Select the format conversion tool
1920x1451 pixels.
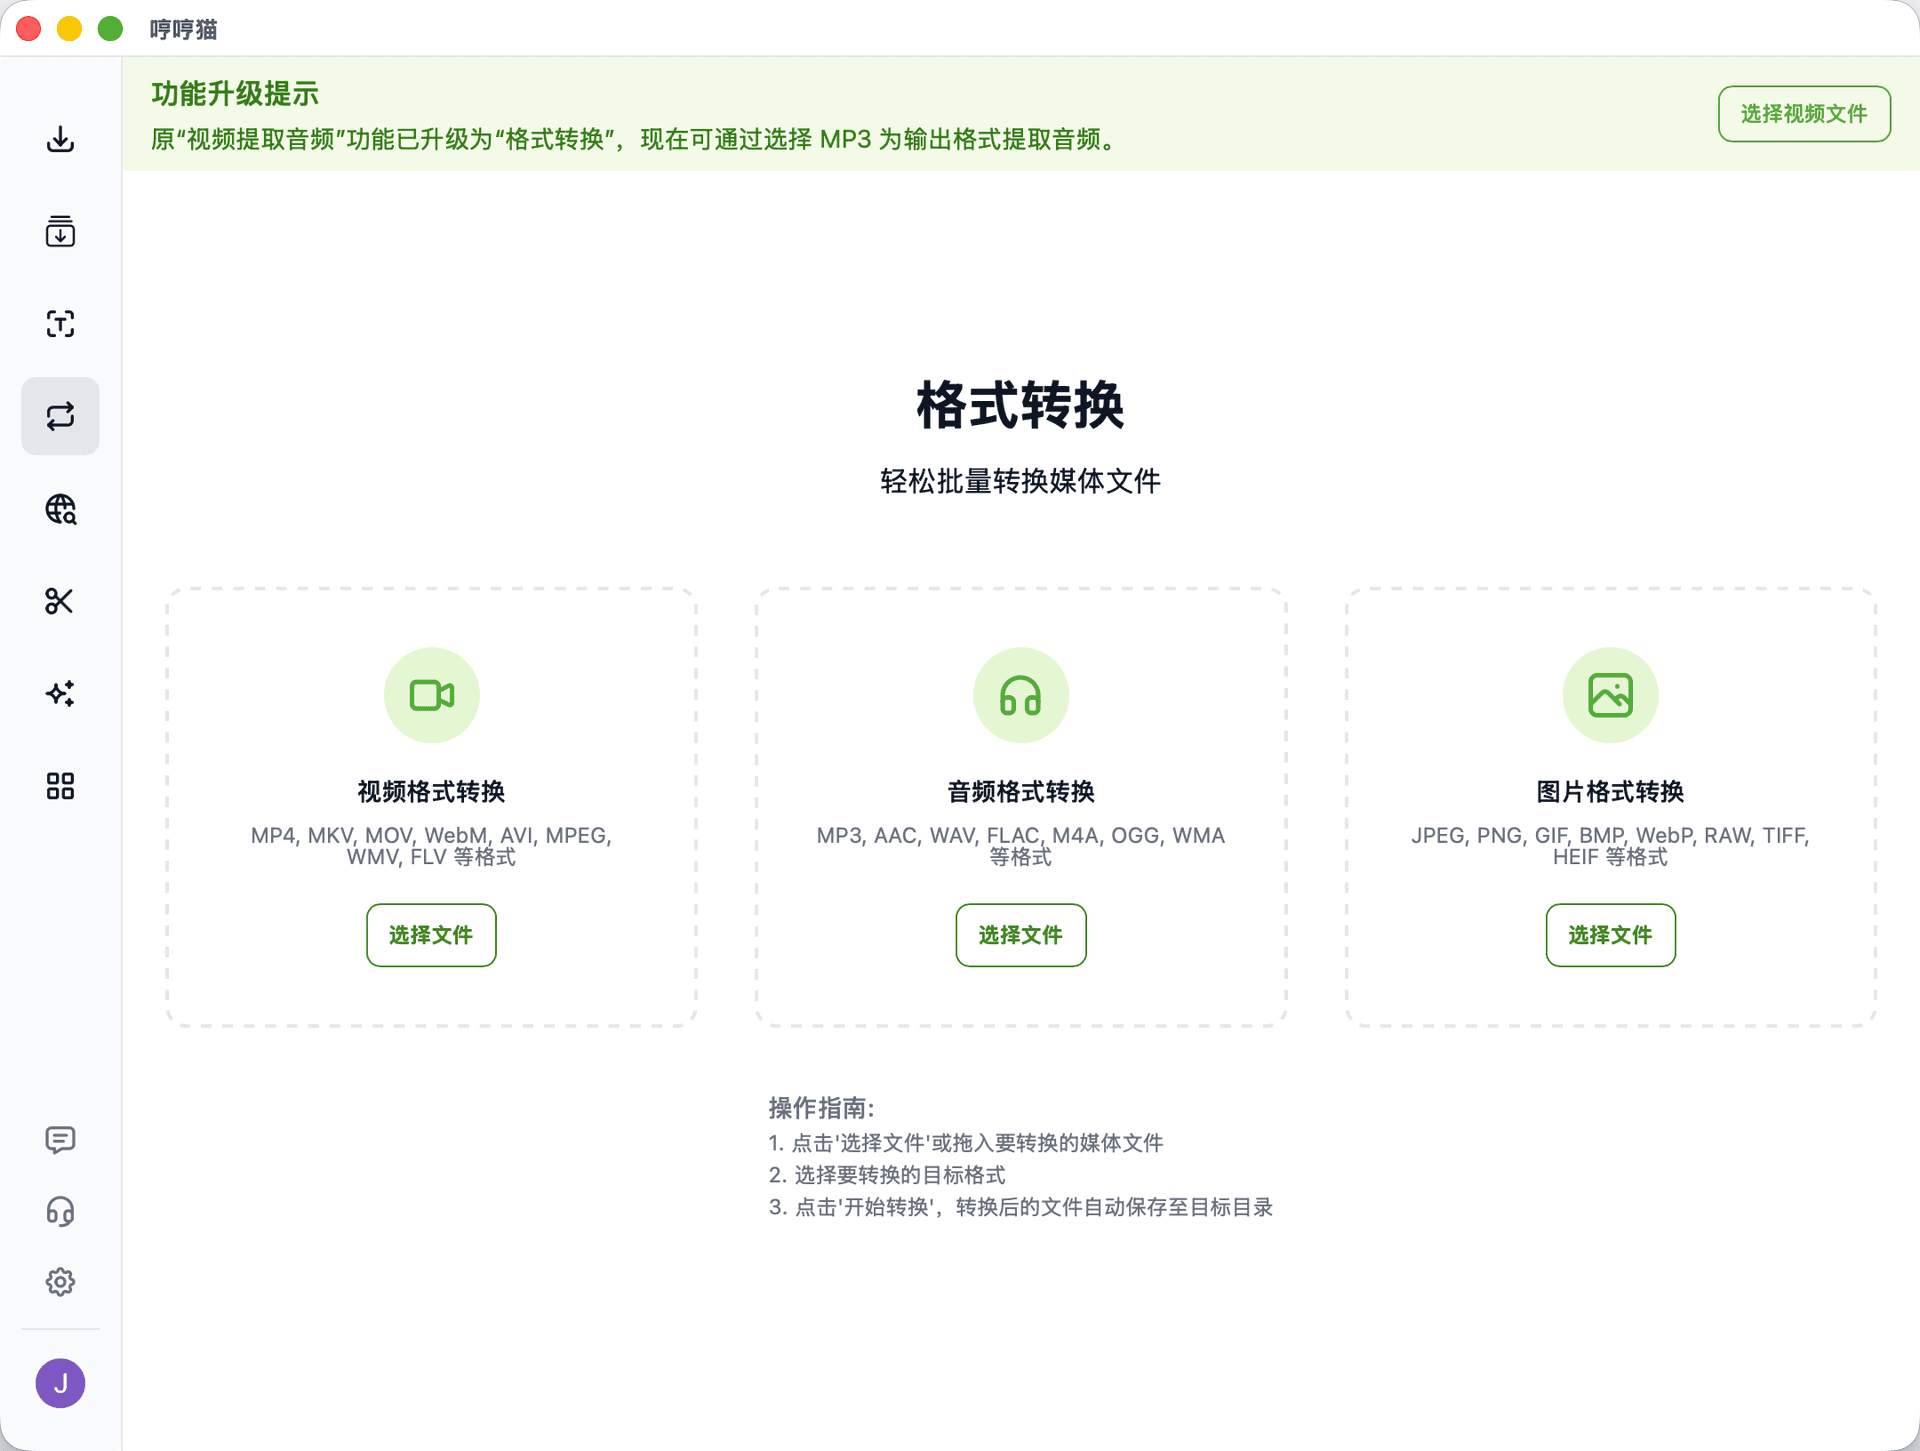click(x=60, y=416)
